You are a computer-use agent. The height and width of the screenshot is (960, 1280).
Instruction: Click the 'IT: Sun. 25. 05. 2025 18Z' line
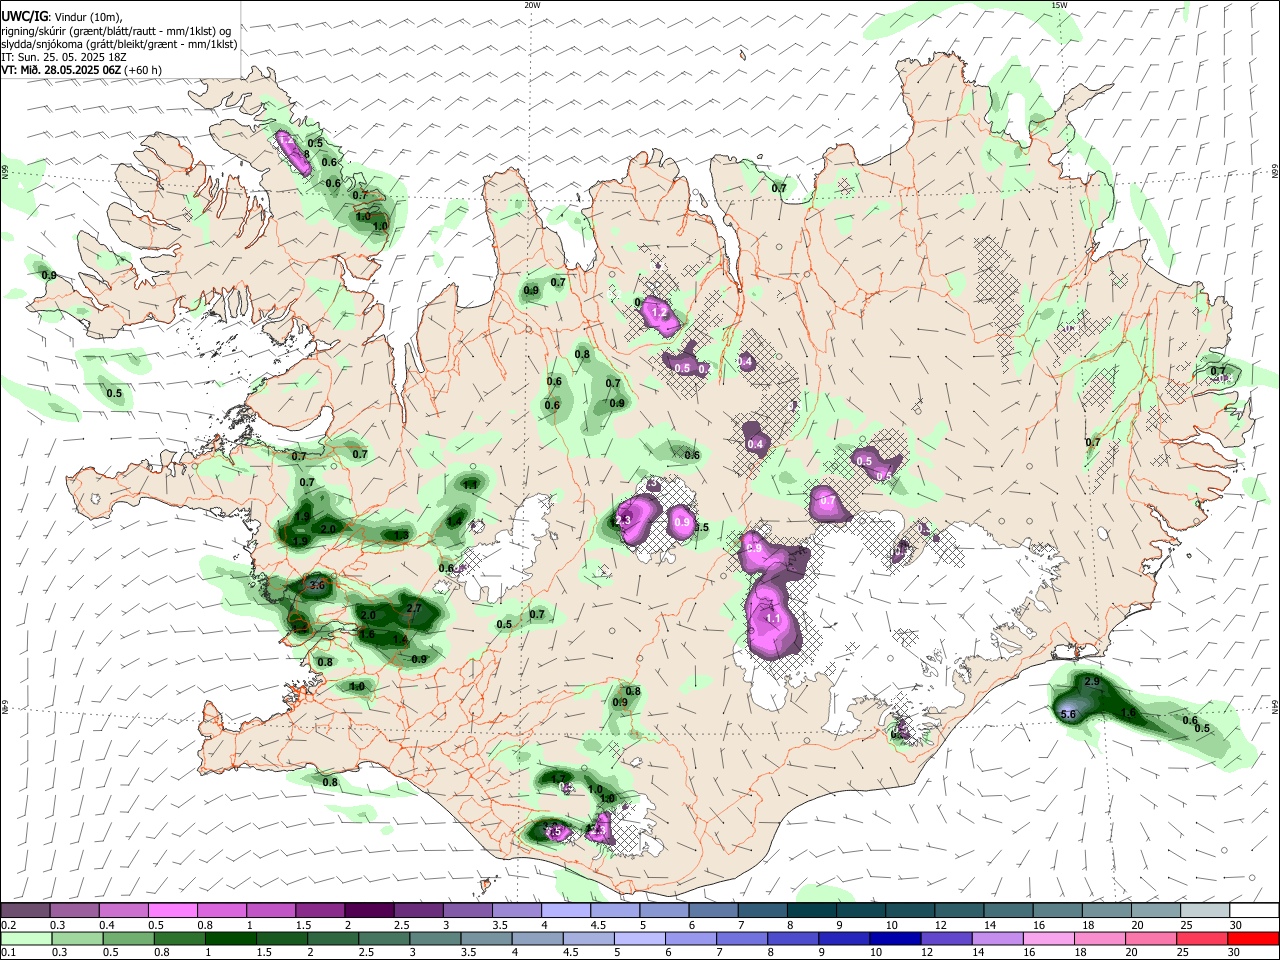coord(64,57)
